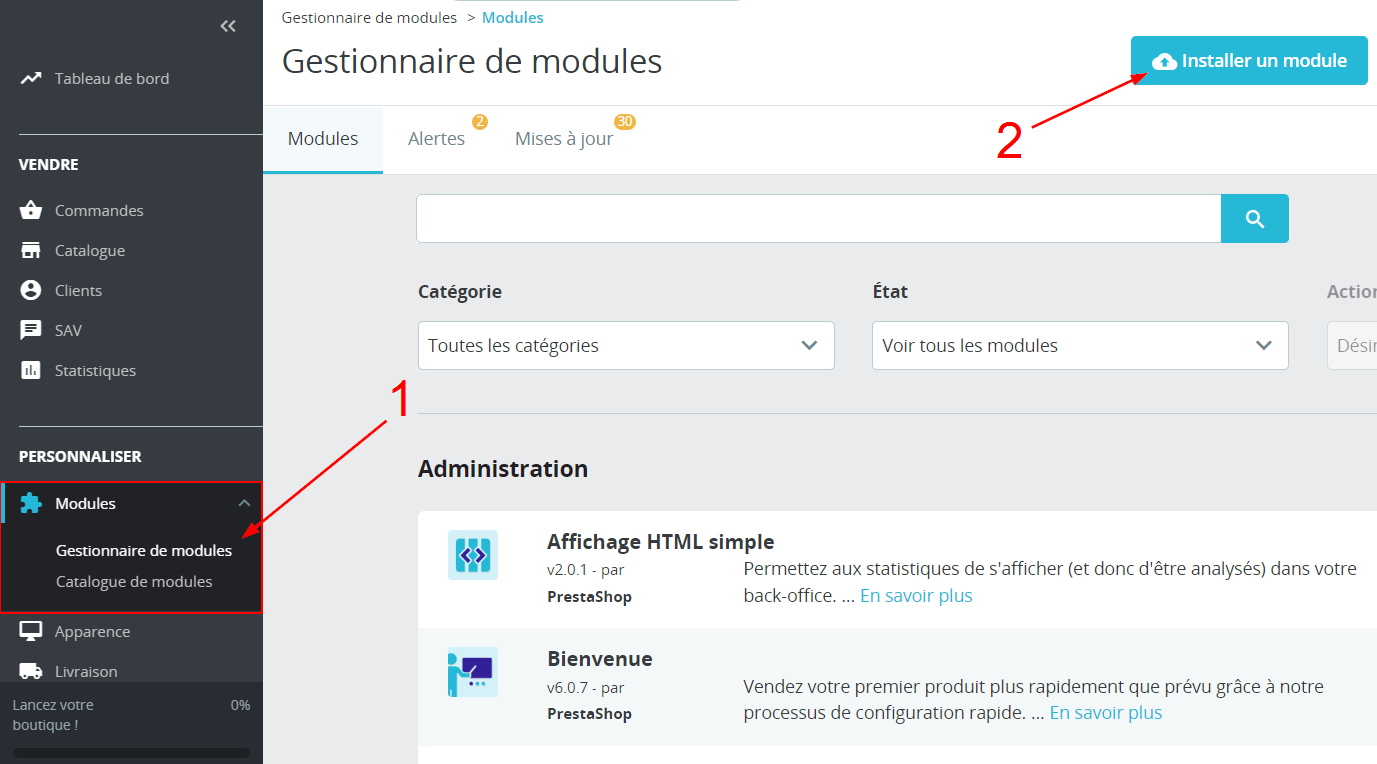
Task: Open Tableau de bord dashboard
Action: 111,79
